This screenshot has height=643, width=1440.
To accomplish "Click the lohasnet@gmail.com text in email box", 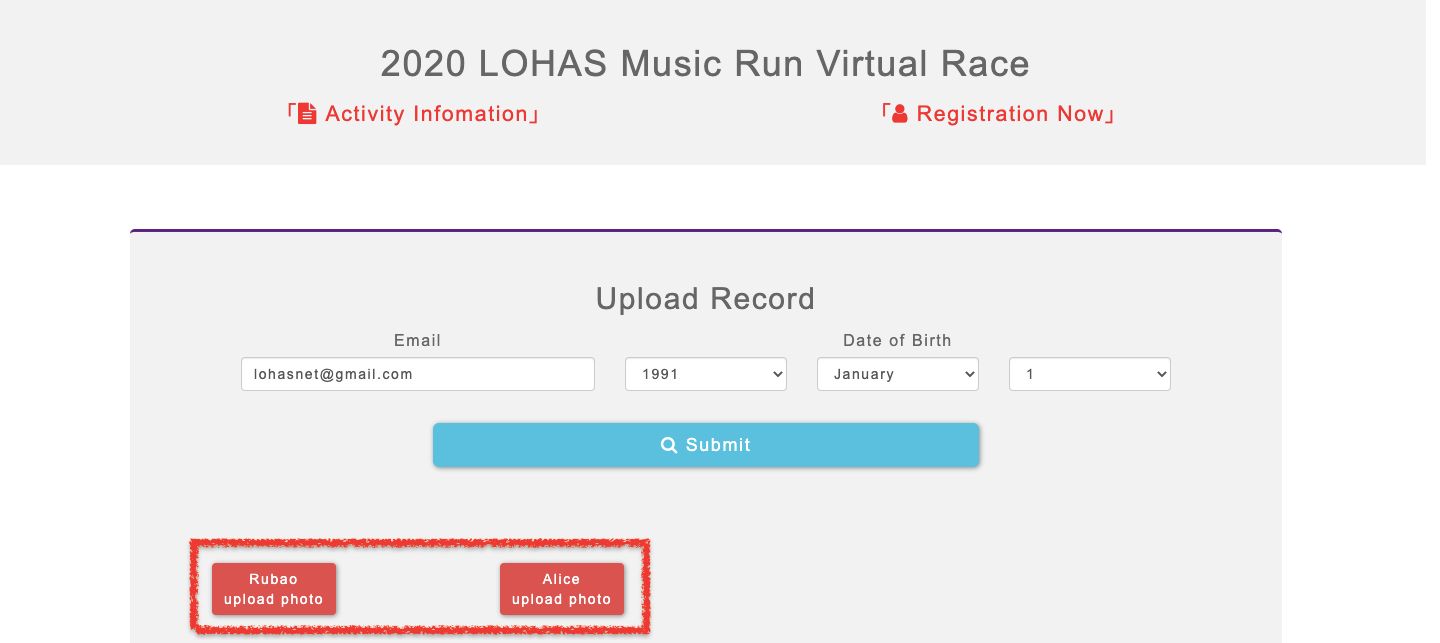I will coord(333,374).
